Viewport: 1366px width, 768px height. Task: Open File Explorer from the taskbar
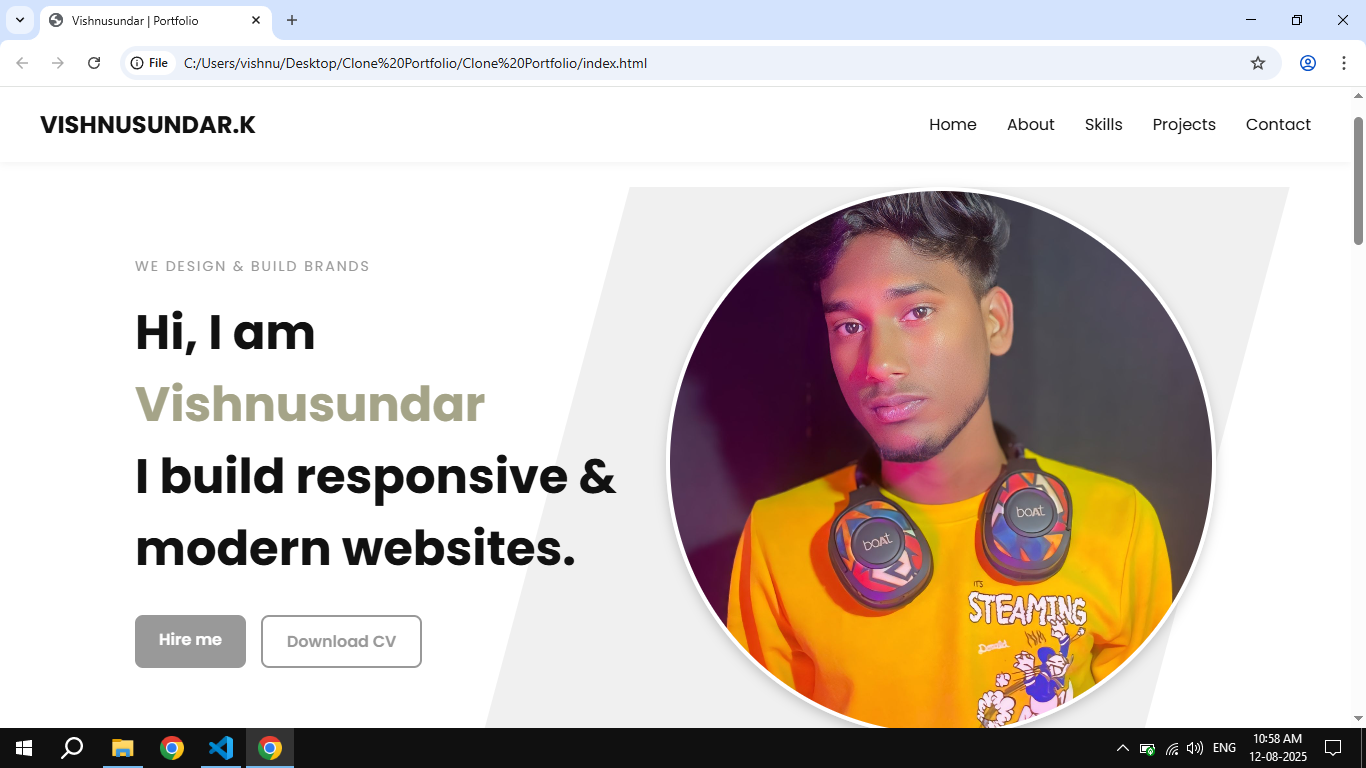tap(122, 748)
